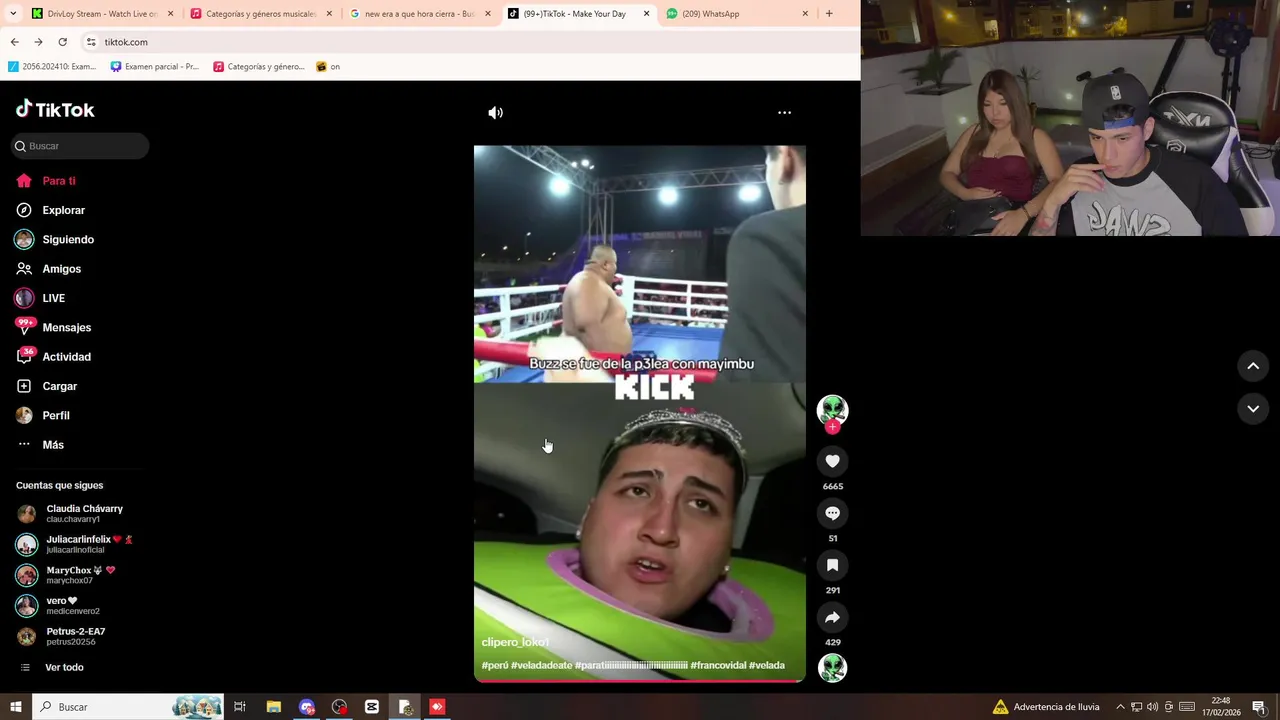
Task: Go to next video with down chevron
Action: 1253,408
